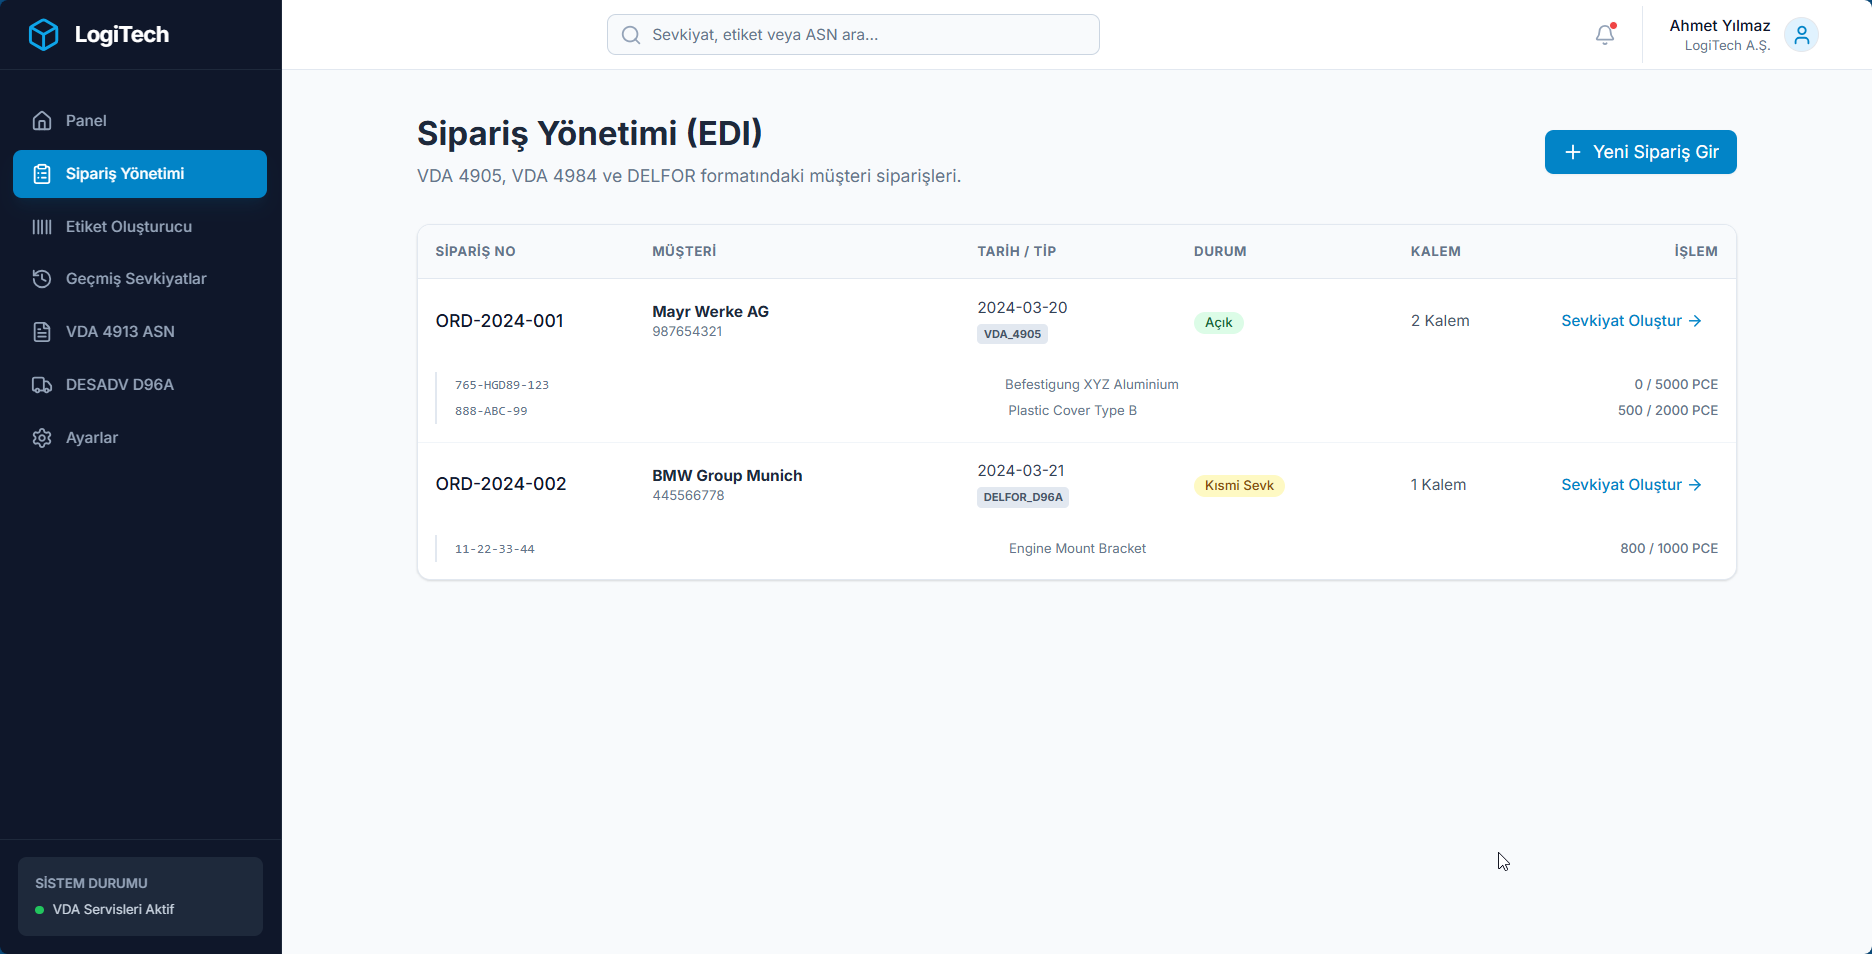Open notifications via the bell icon

point(1605,35)
